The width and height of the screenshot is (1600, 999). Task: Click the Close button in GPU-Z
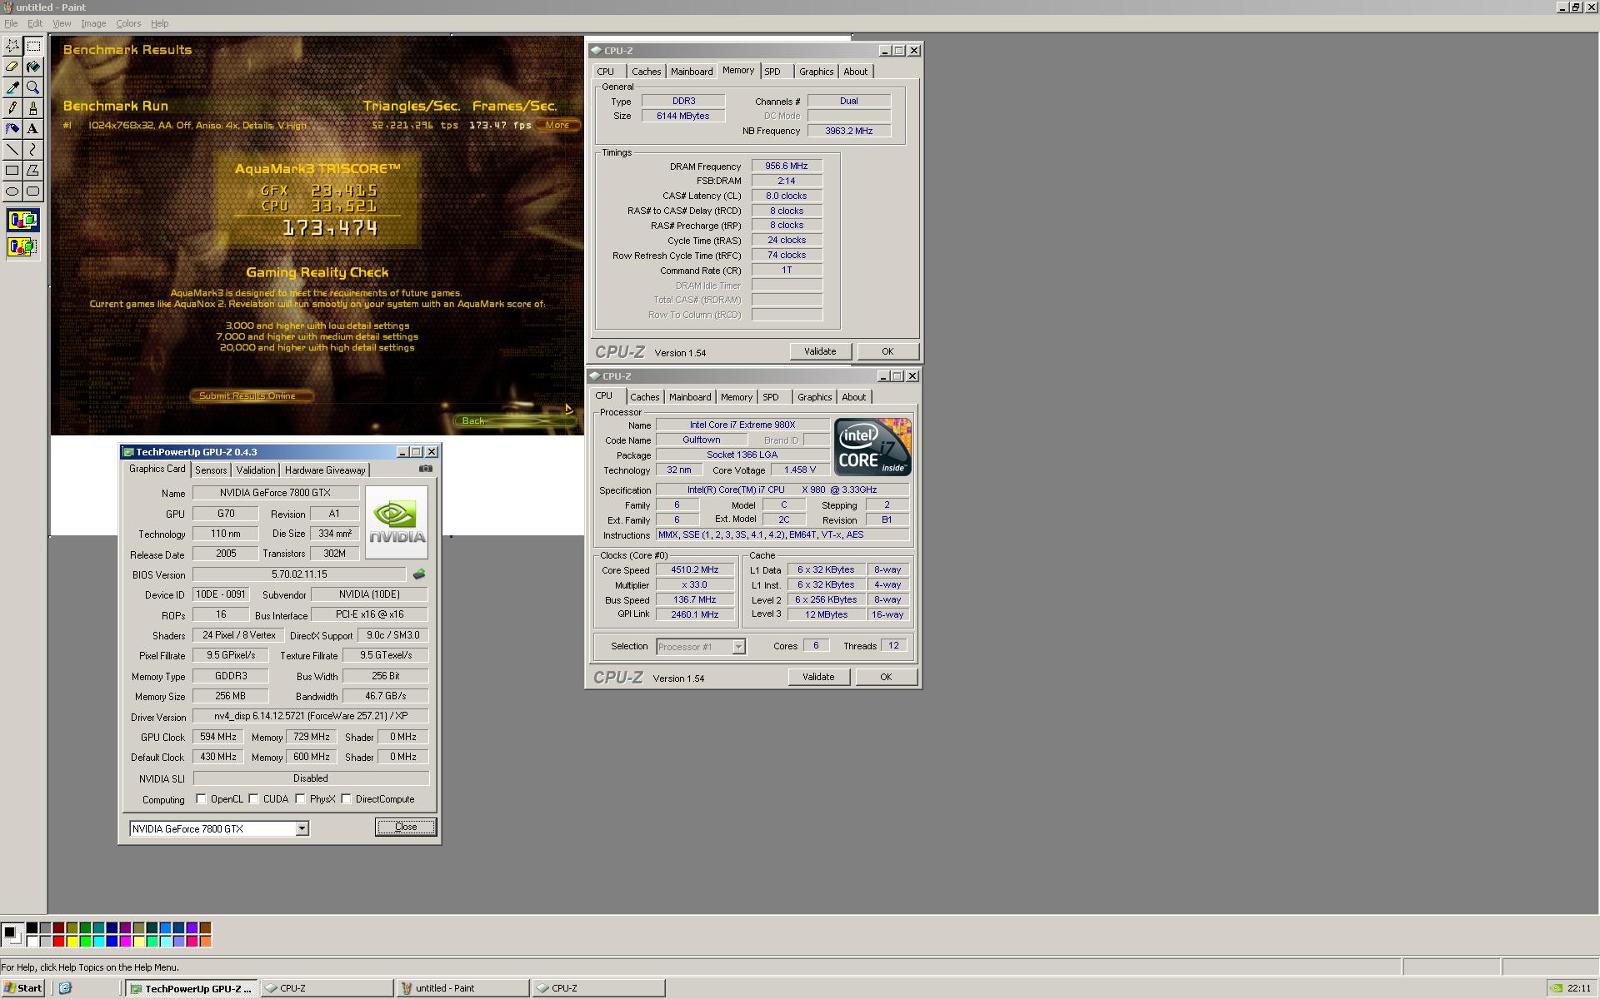(406, 827)
